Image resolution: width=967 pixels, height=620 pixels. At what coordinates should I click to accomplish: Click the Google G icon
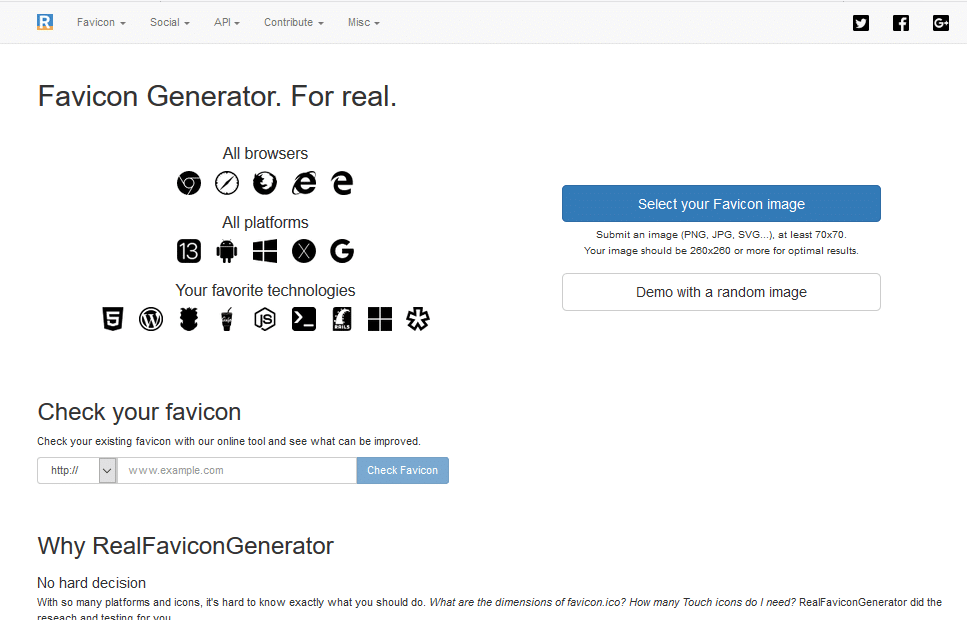tap(342, 251)
